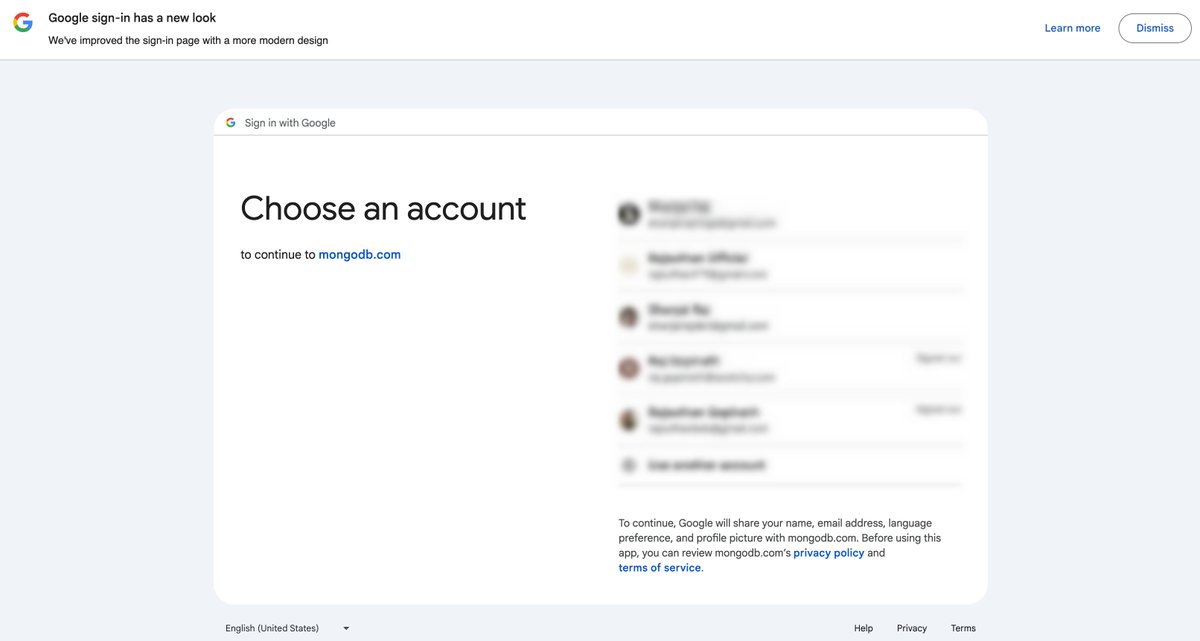Dismiss the new look banner
The width and height of the screenshot is (1200, 641).
[1155, 28]
